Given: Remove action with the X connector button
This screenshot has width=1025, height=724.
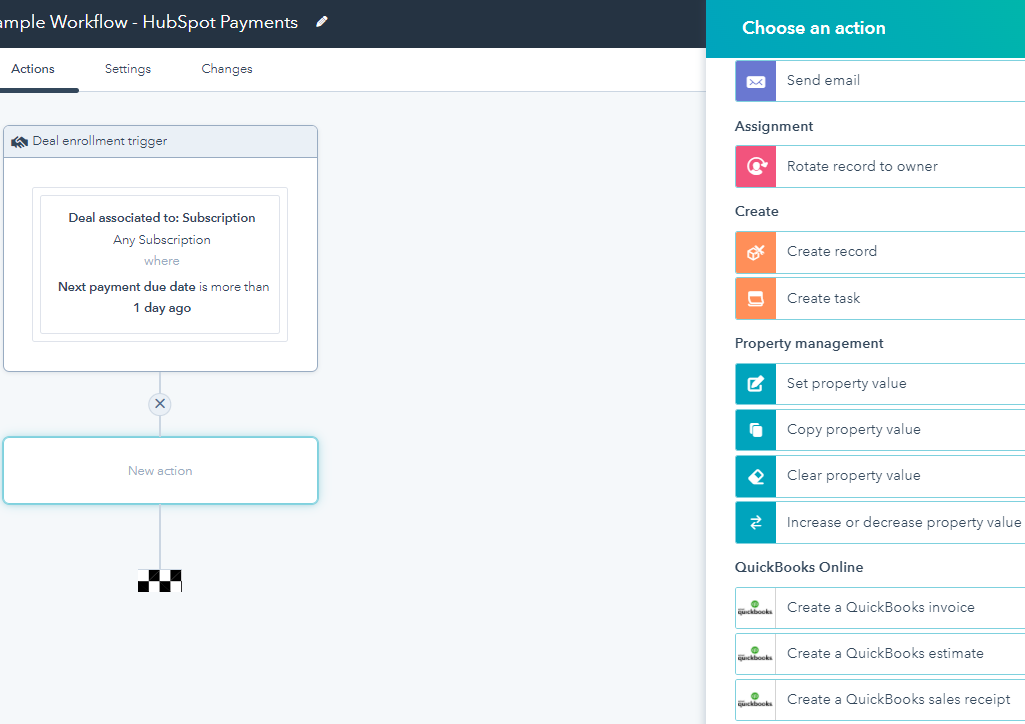Looking at the screenshot, I should tap(160, 404).
